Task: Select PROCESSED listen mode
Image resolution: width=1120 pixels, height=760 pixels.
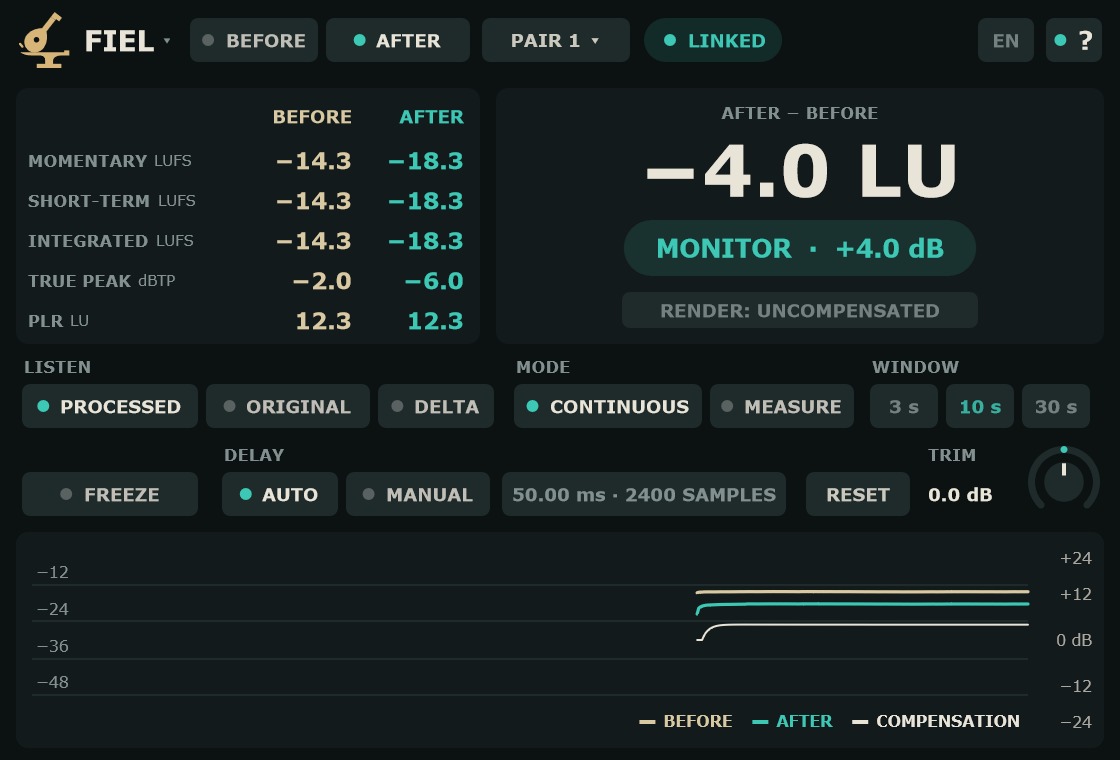Action: (110, 406)
